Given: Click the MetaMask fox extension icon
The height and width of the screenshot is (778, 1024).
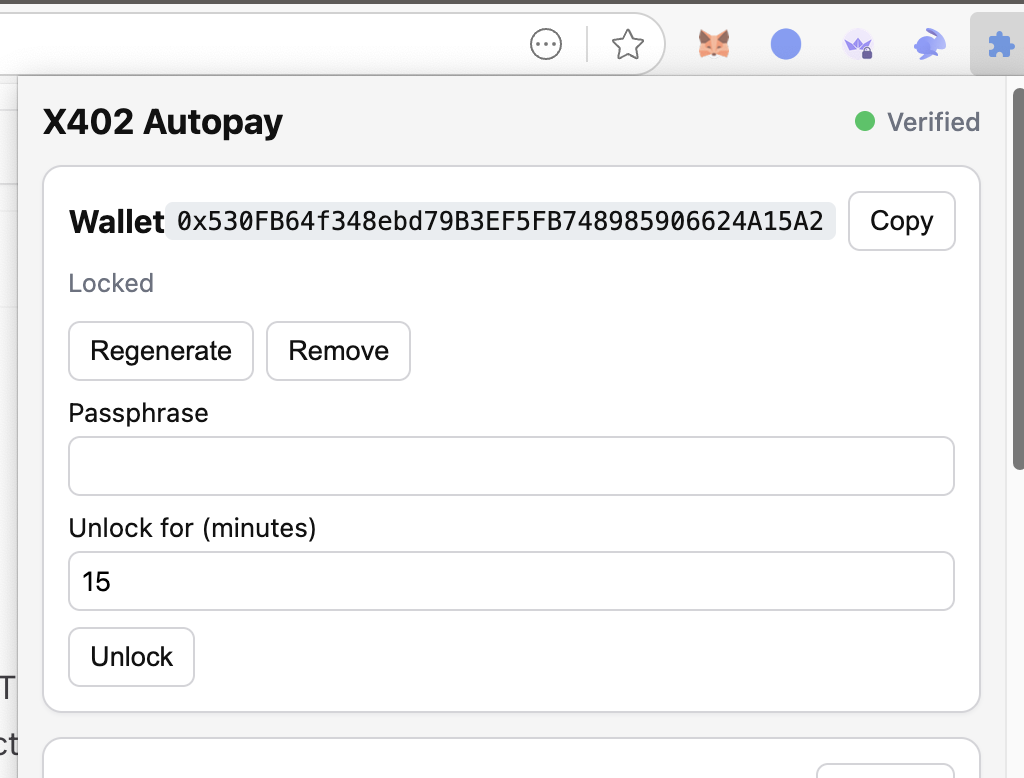Looking at the screenshot, I should click(x=713, y=44).
